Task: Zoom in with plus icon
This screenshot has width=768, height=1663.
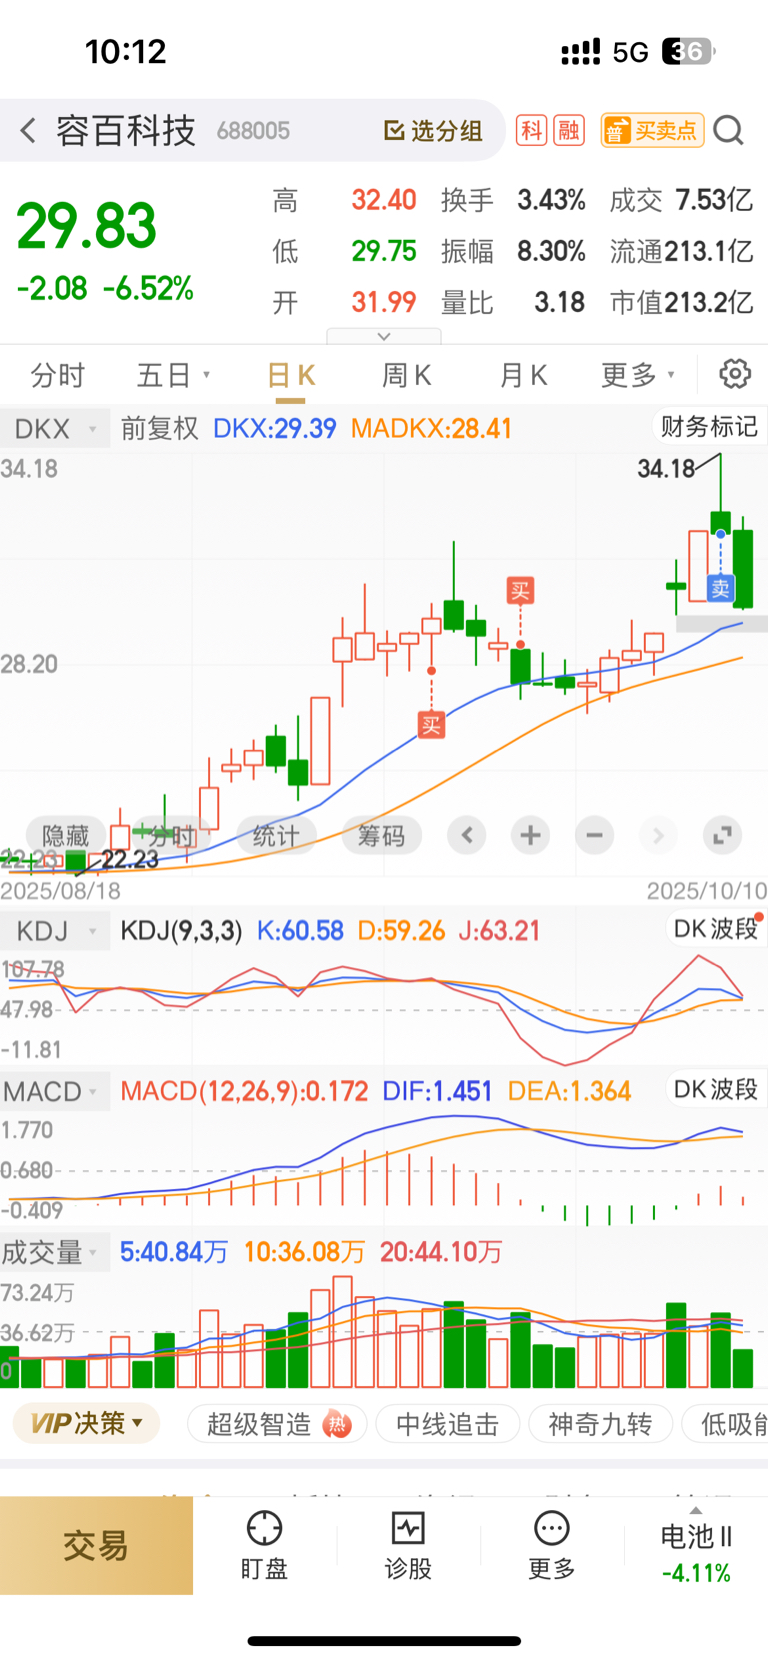Action: point(531,835)
